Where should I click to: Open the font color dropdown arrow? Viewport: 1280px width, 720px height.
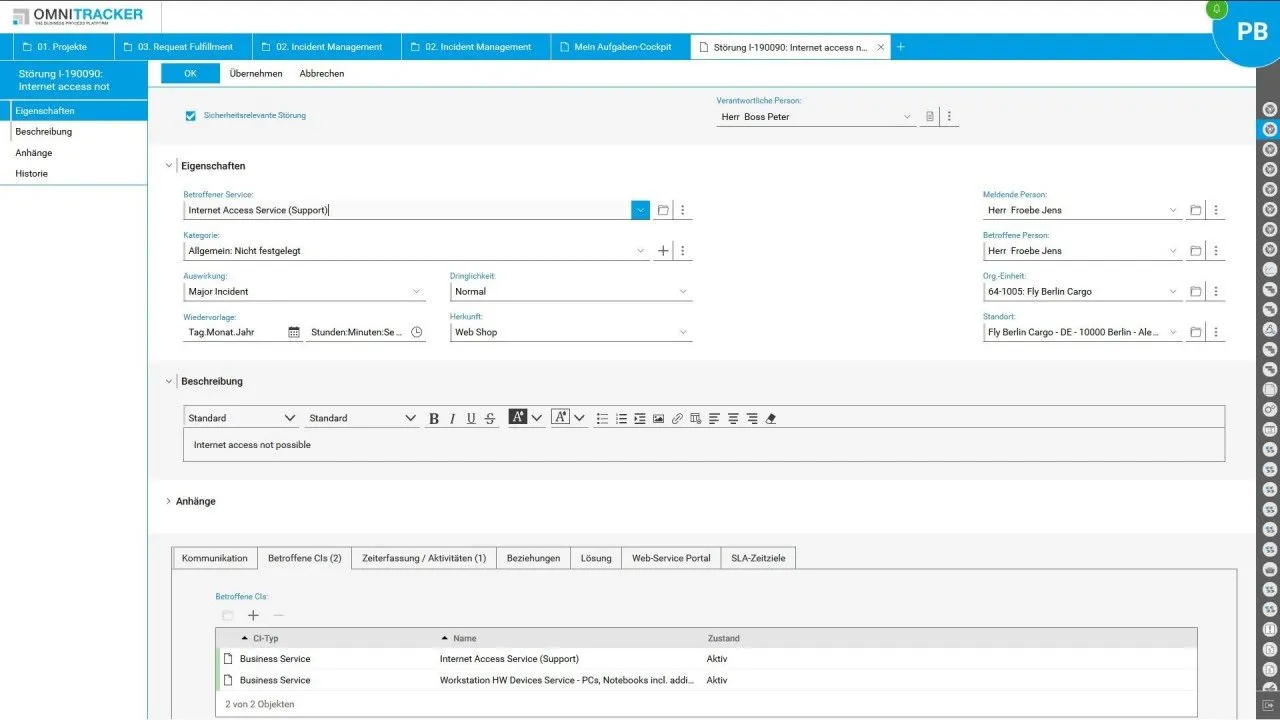pos(537,418)
